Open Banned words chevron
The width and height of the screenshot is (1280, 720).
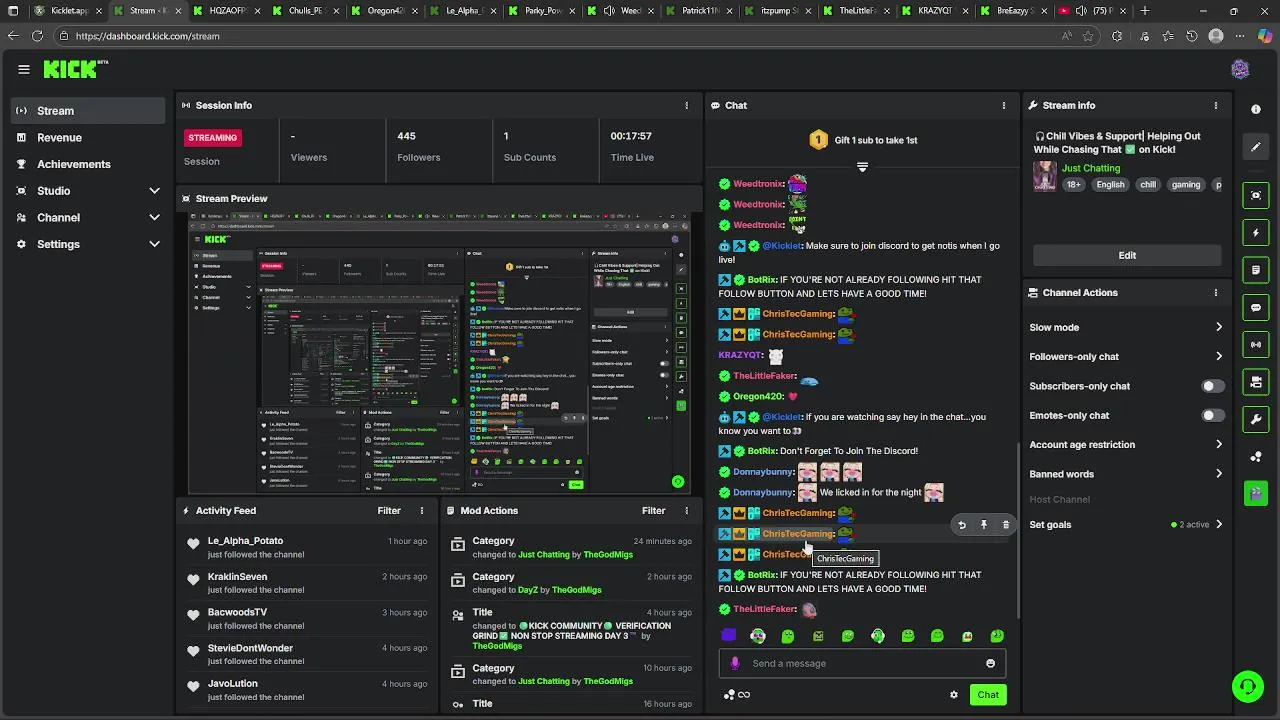coord(1218,474)
